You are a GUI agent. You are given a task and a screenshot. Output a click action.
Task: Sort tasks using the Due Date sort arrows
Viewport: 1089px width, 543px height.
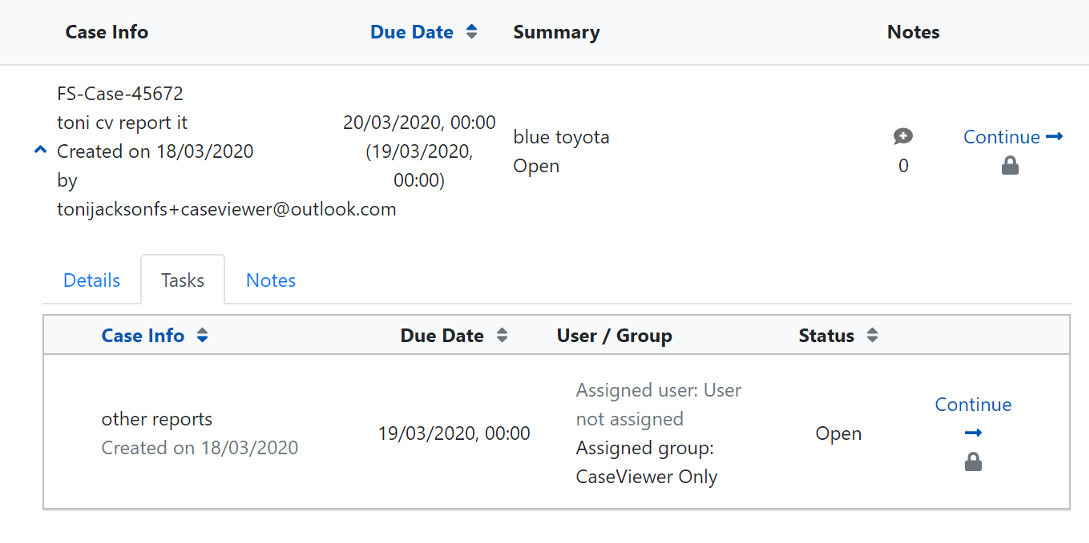pyautogui.click(x=502, y=336)
